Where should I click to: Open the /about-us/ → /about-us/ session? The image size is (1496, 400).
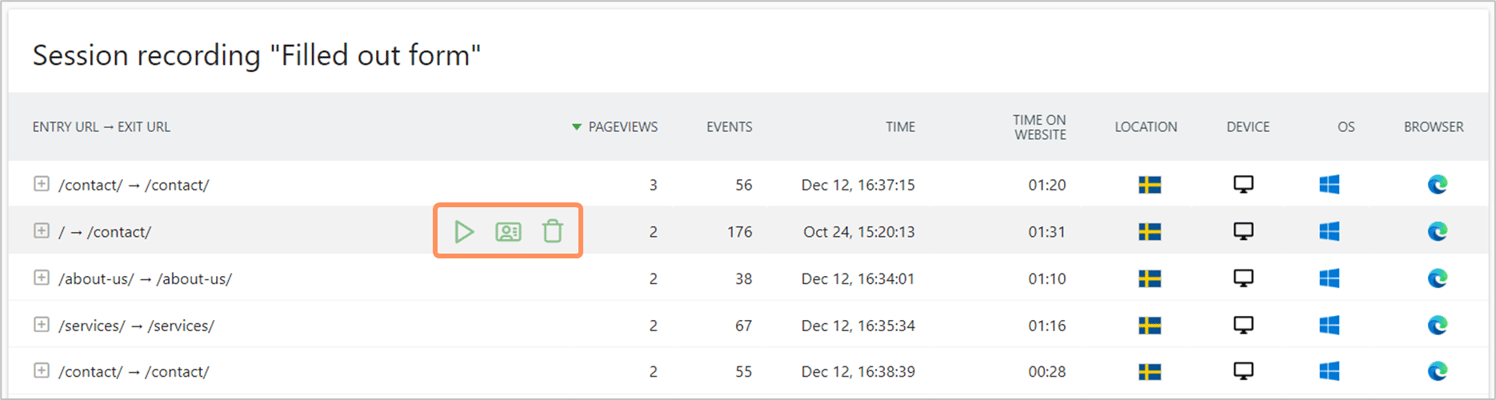pos(145,279)
